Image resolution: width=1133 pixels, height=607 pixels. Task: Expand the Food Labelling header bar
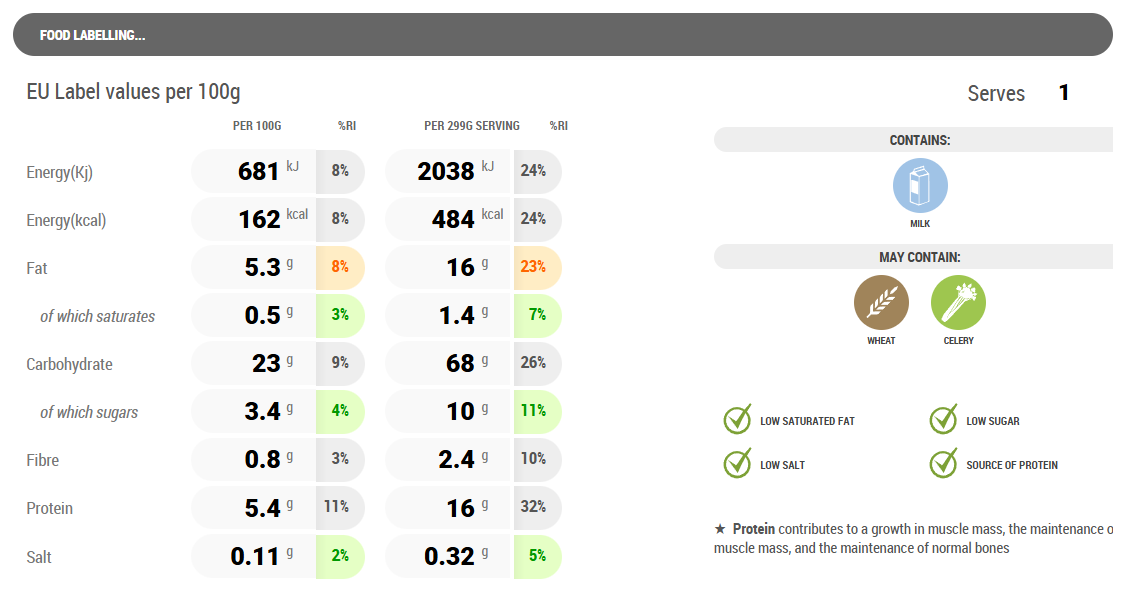pos(562,35)
